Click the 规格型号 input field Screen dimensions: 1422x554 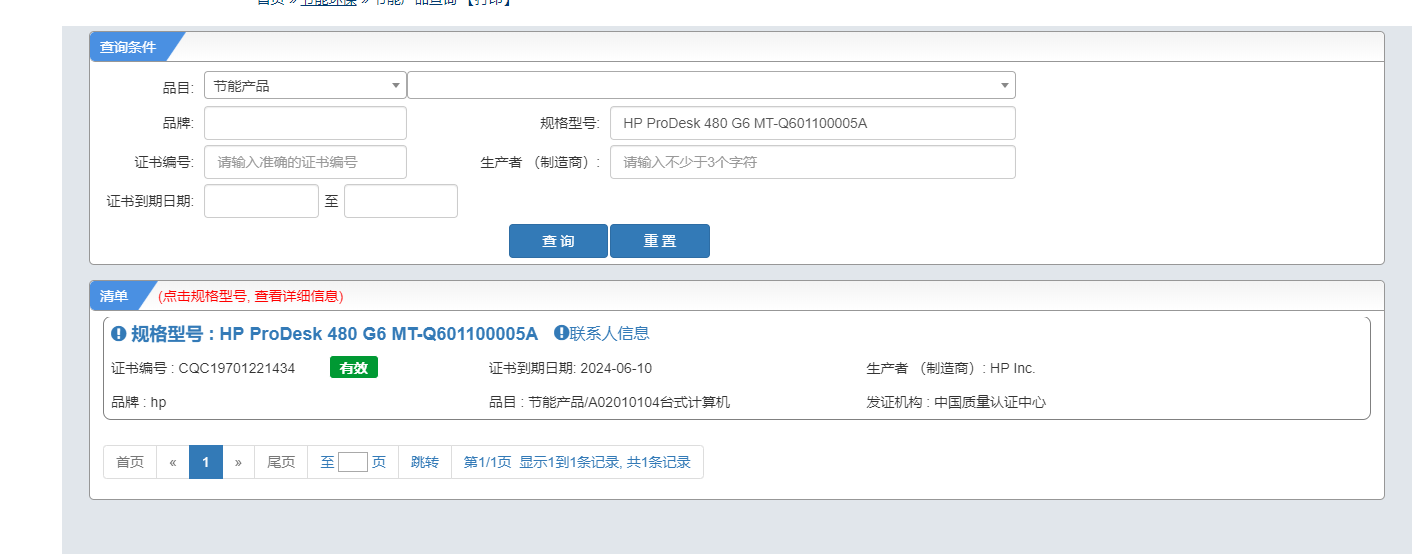pos(812,123)
